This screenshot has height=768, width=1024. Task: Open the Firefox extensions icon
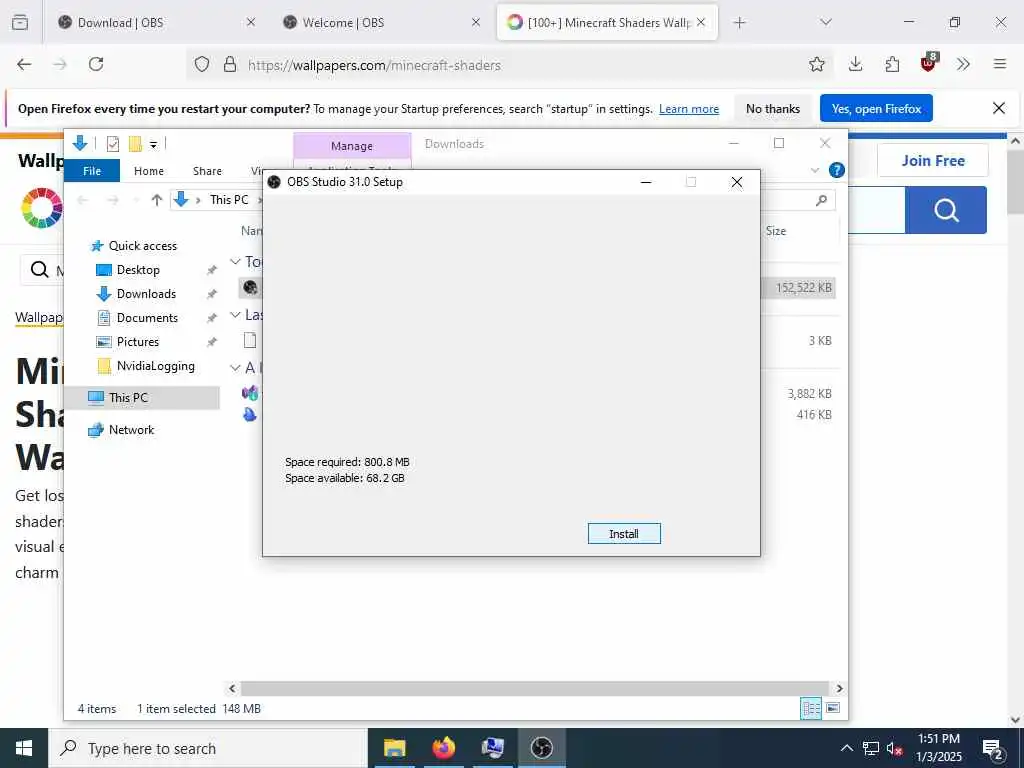(892, 64)
